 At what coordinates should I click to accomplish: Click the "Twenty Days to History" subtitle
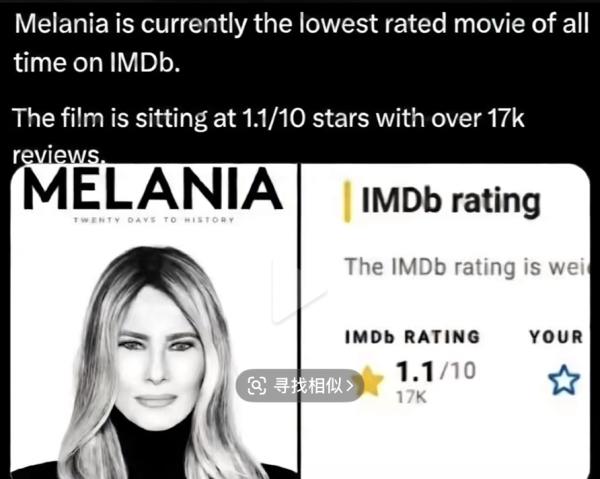click(x=154, y=220)
